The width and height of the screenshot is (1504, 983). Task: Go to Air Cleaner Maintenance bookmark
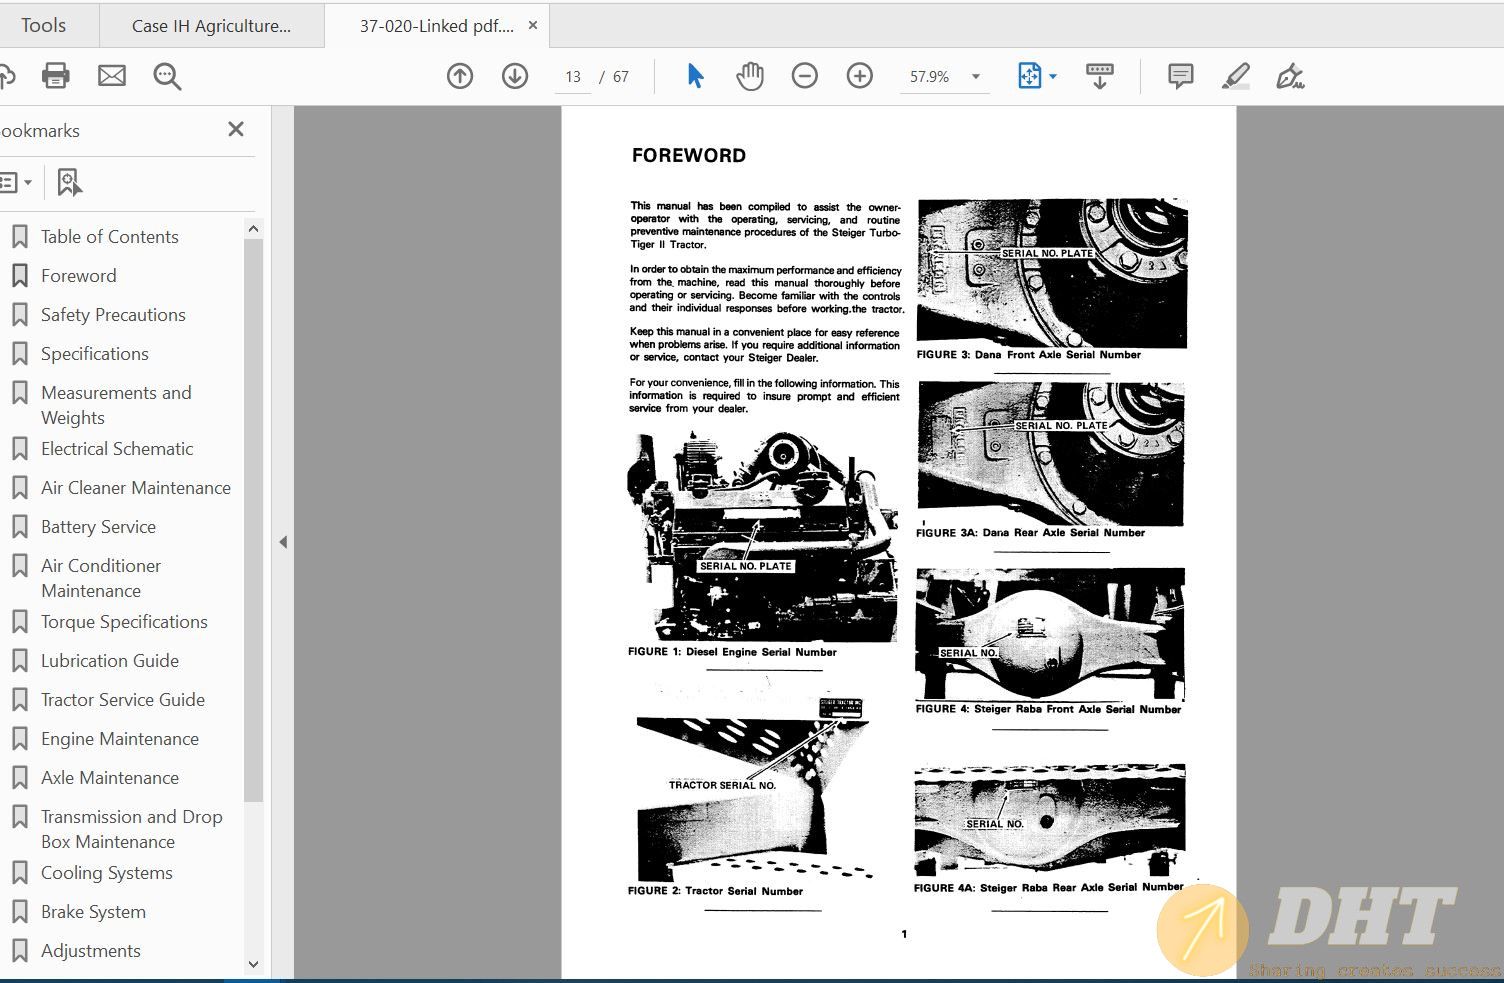pyautogui.click(x=136, y=488)
